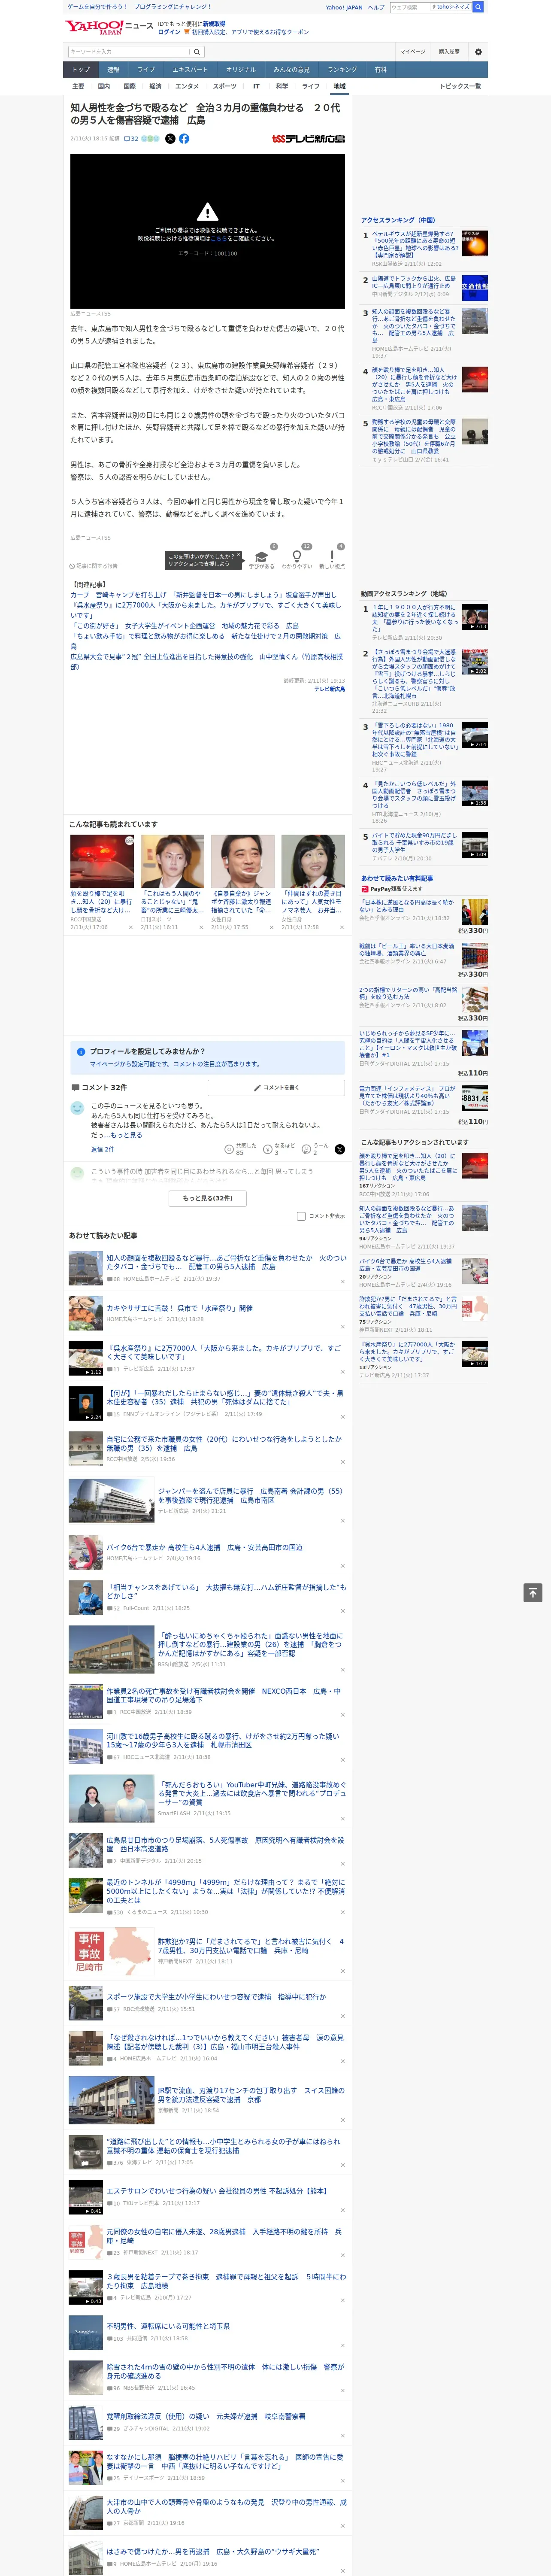551x2576 pixels.
Task: Open テレビ新広島 source link under article
Action: coord(329,689)
